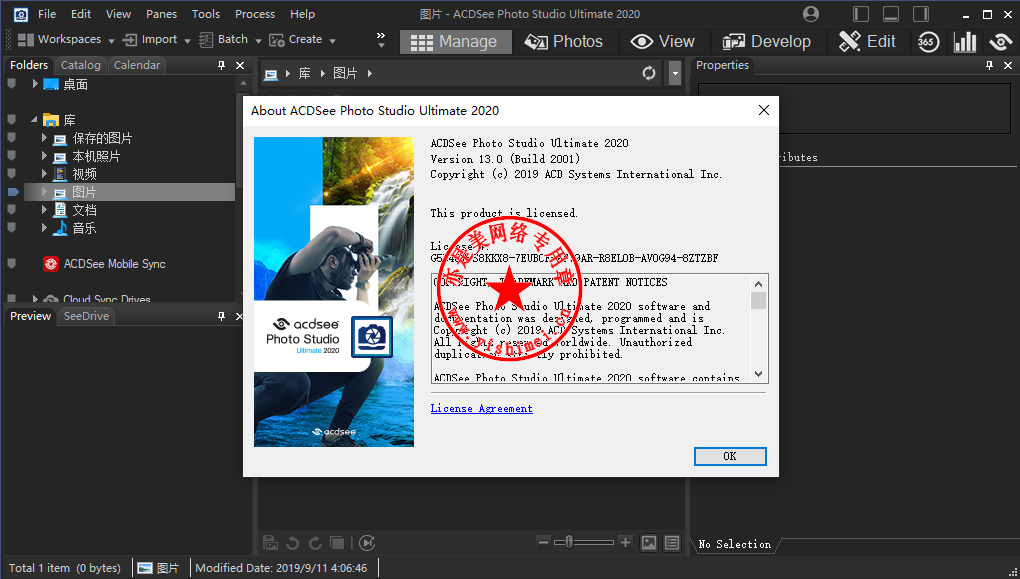Click the ACDSee Mobile Sync icon
Viewport: 1020px width, 579px height.
coord(51,263)
